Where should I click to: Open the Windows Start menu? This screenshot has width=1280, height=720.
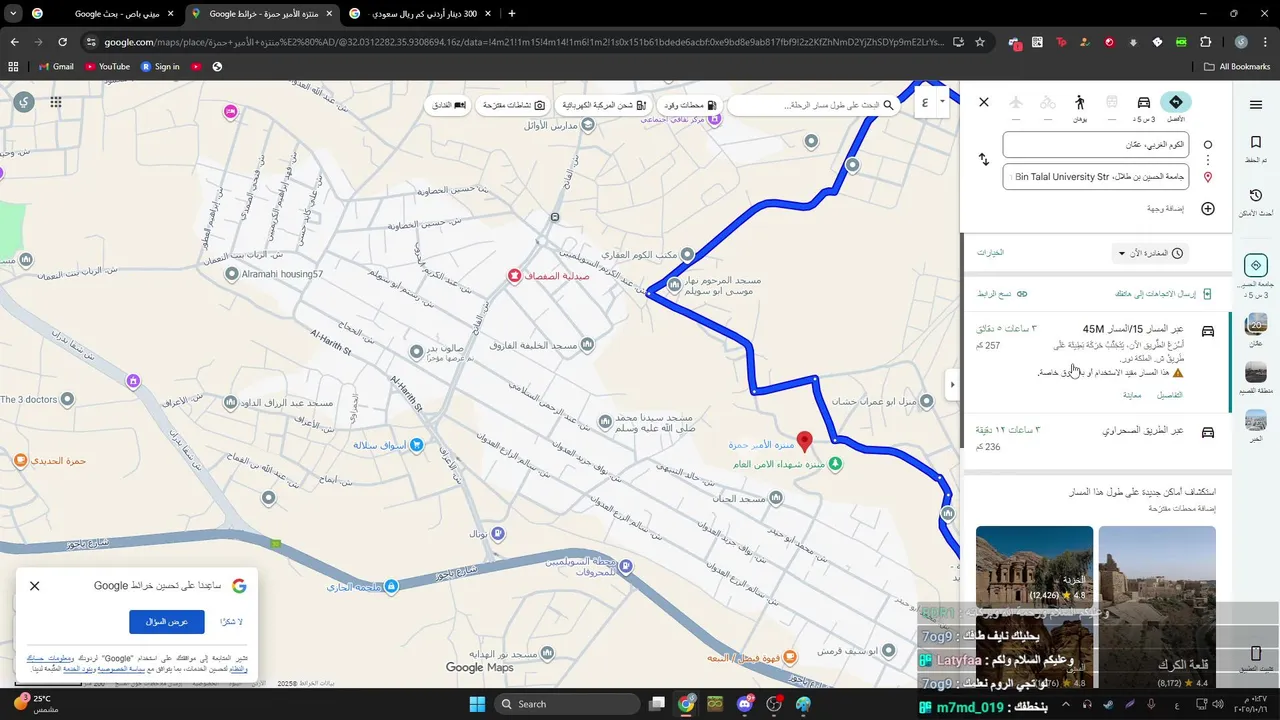477,704
